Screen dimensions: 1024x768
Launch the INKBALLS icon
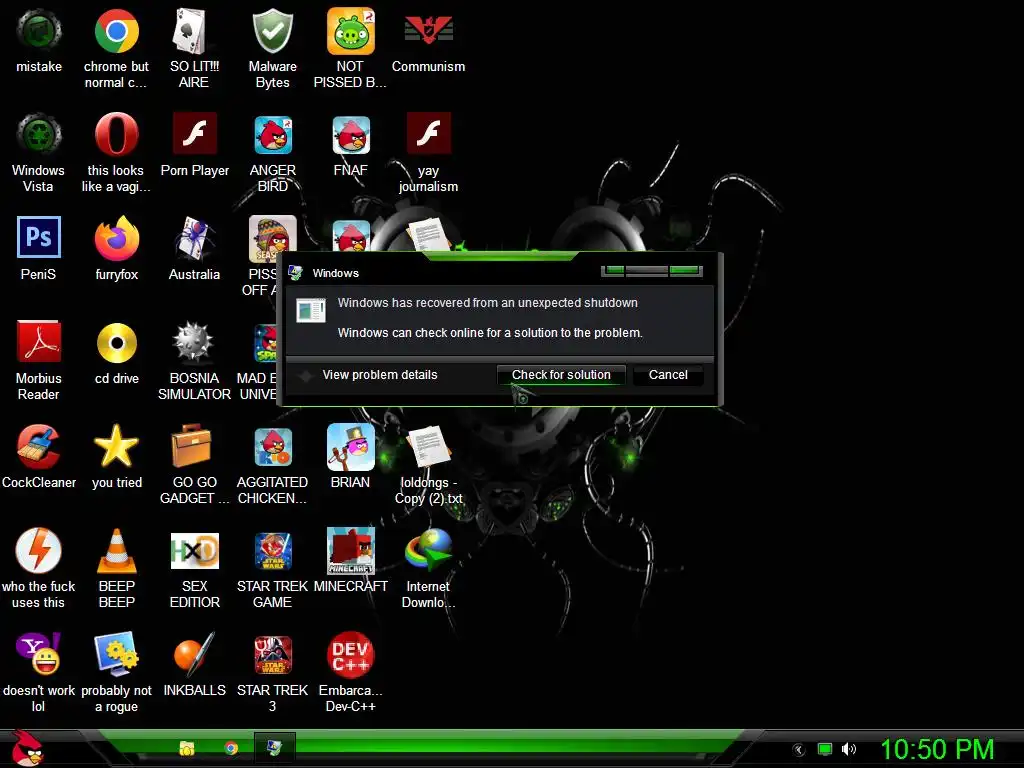195,654
